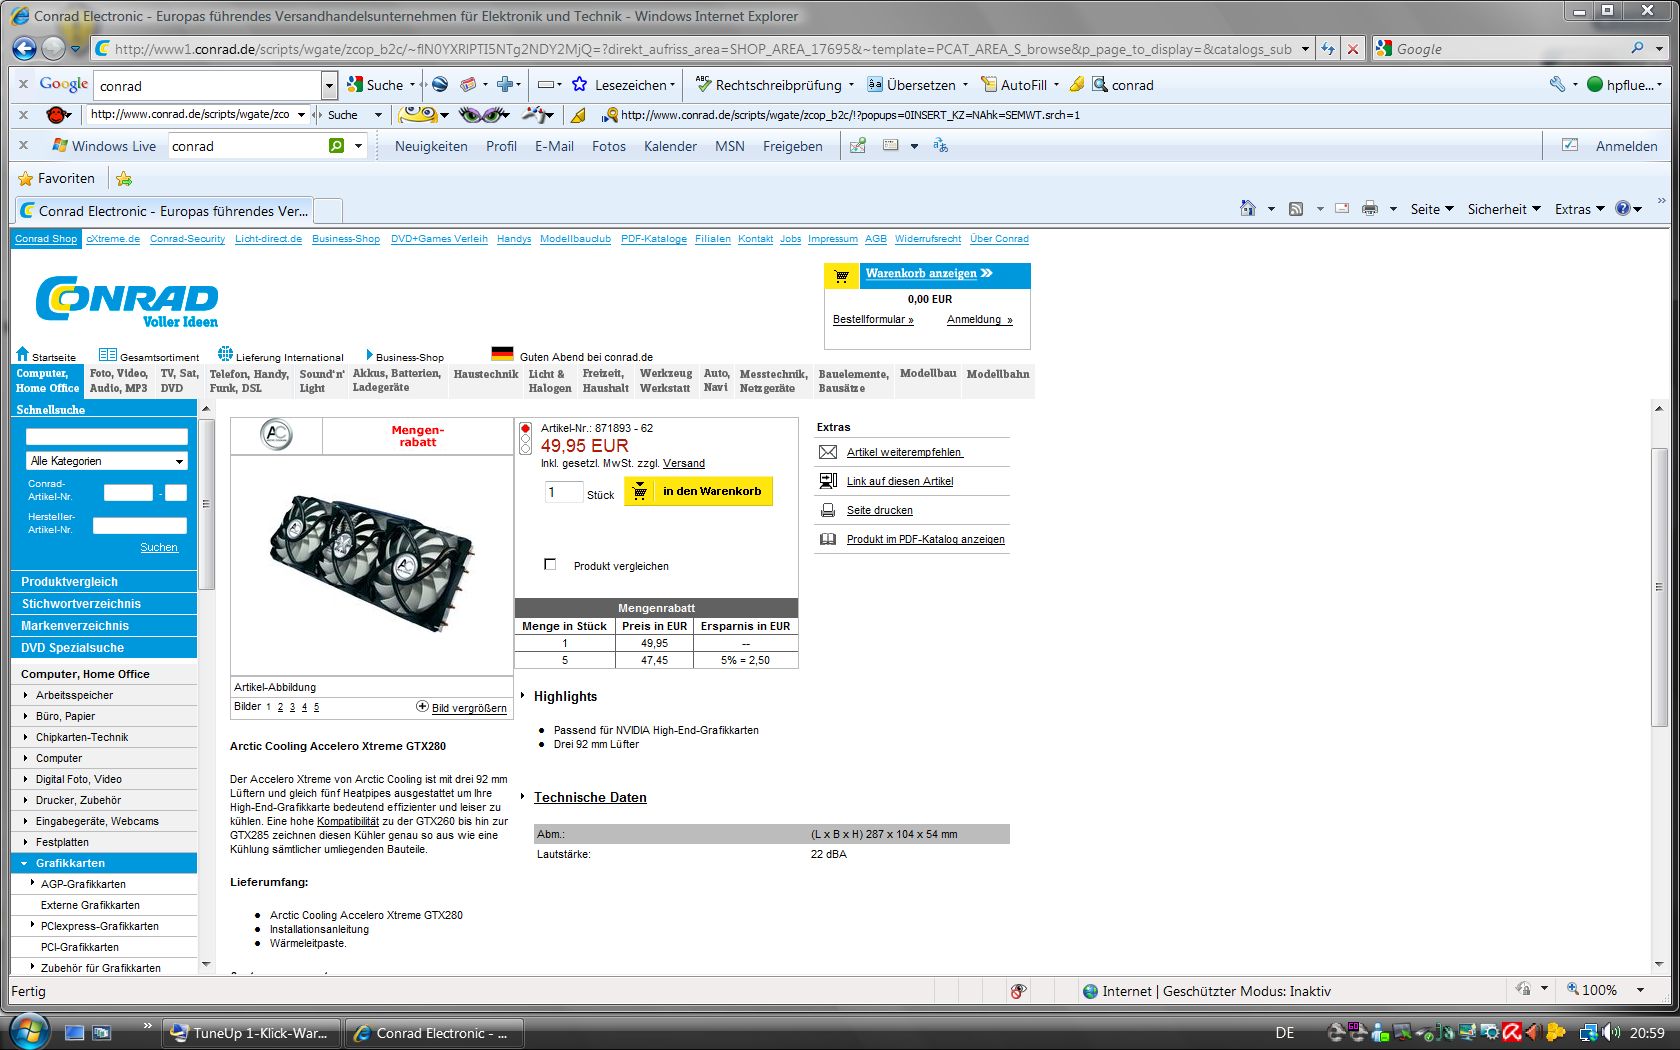
Task: Open the Bestellformular link
Action: pyautogui.click(x=873, y=320)
